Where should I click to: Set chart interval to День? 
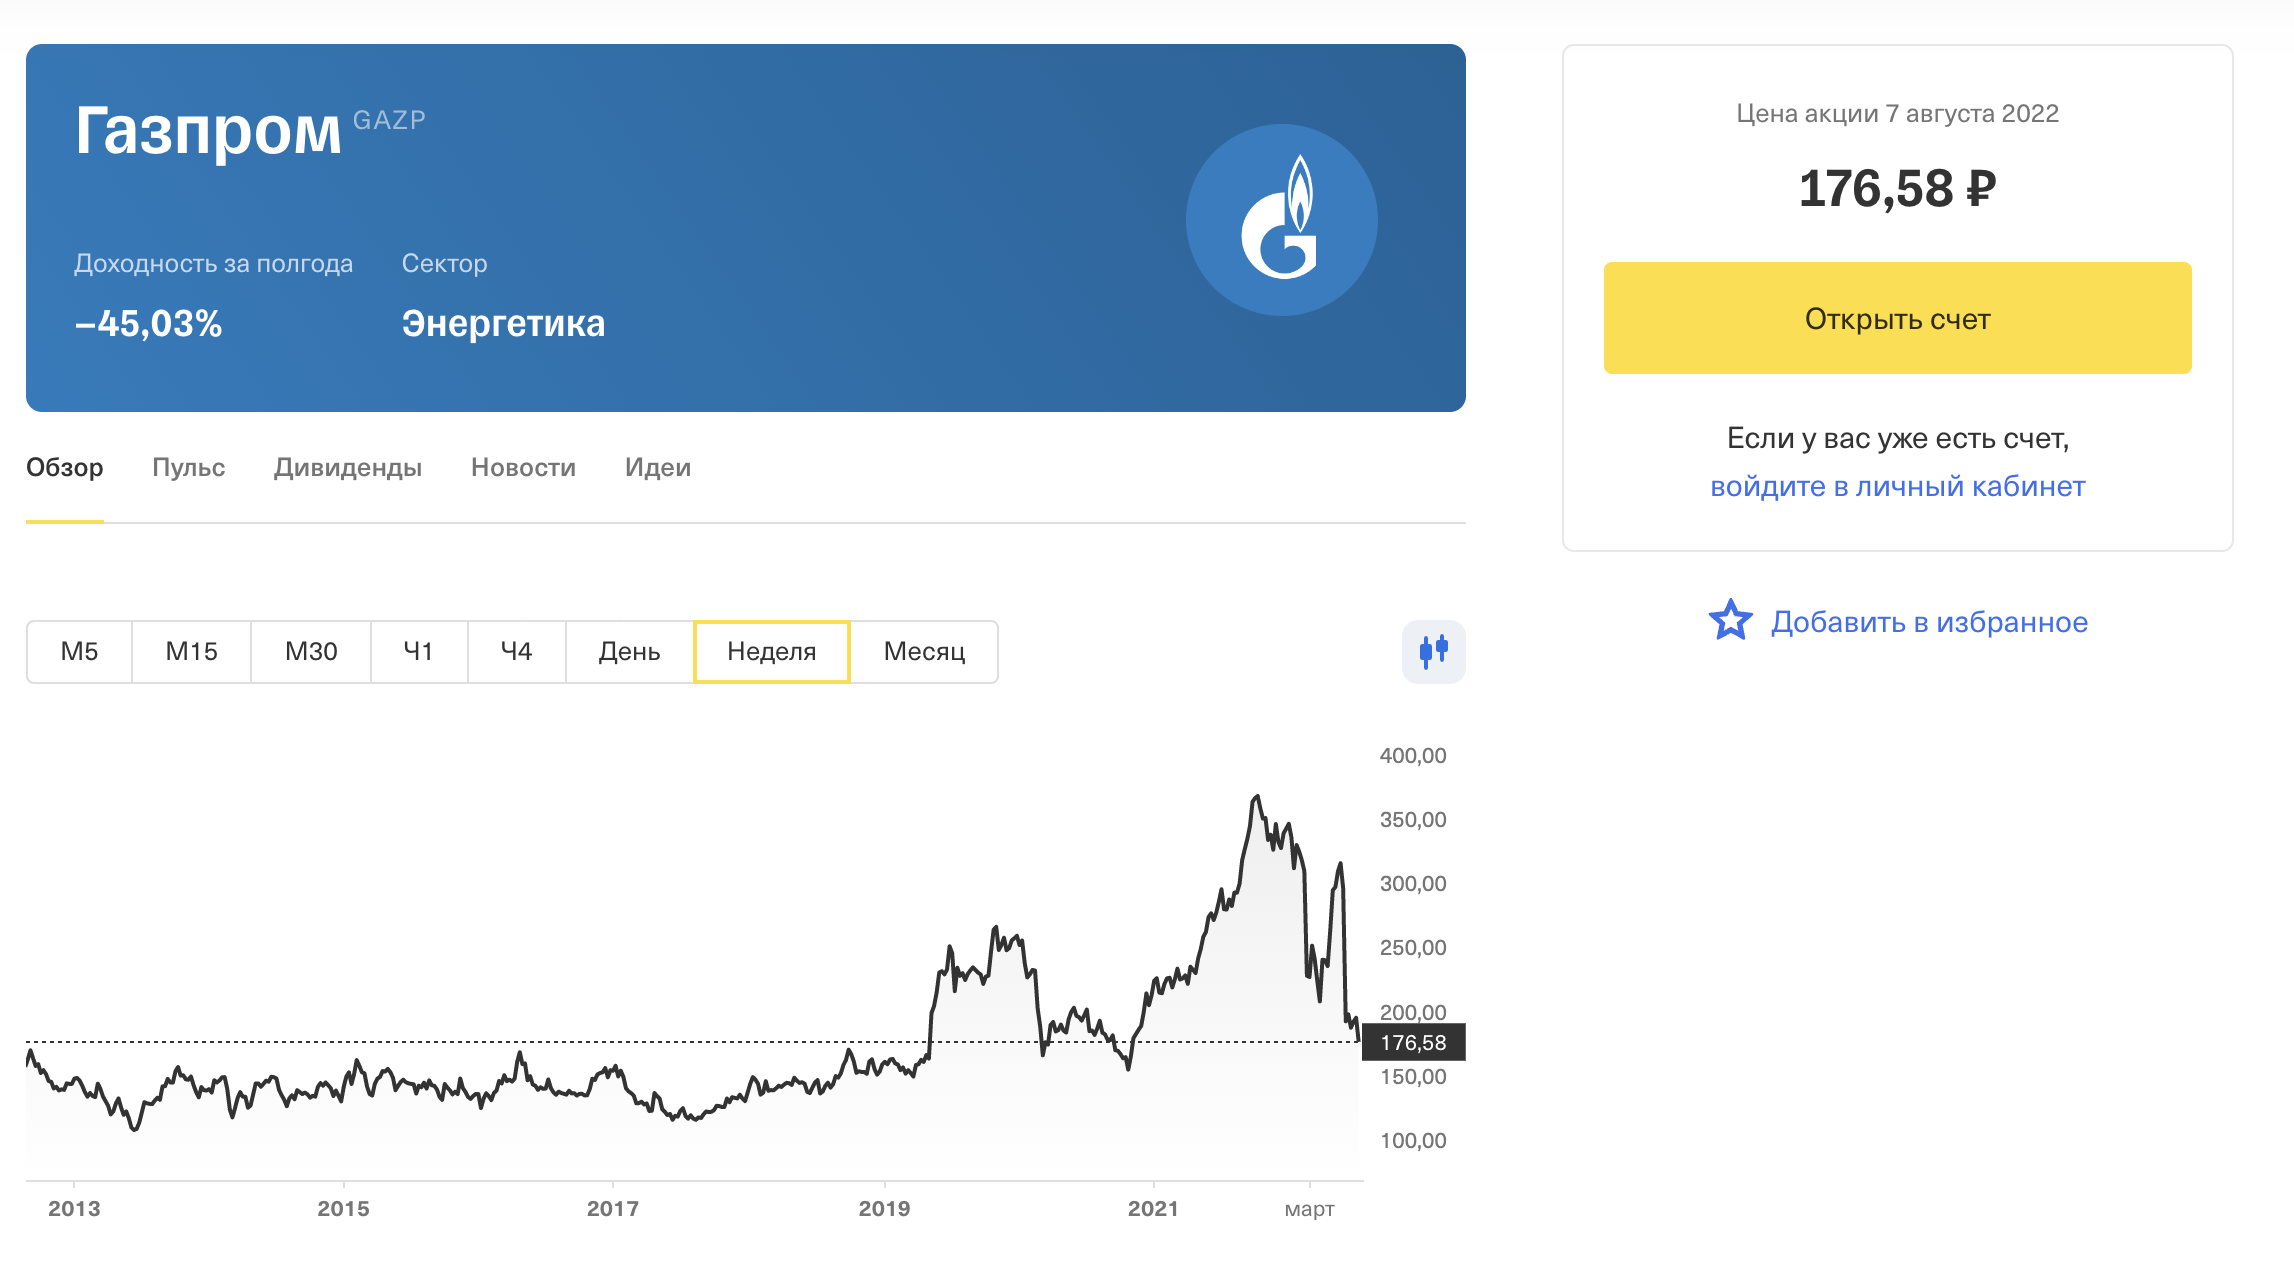[x=629, y=652]
